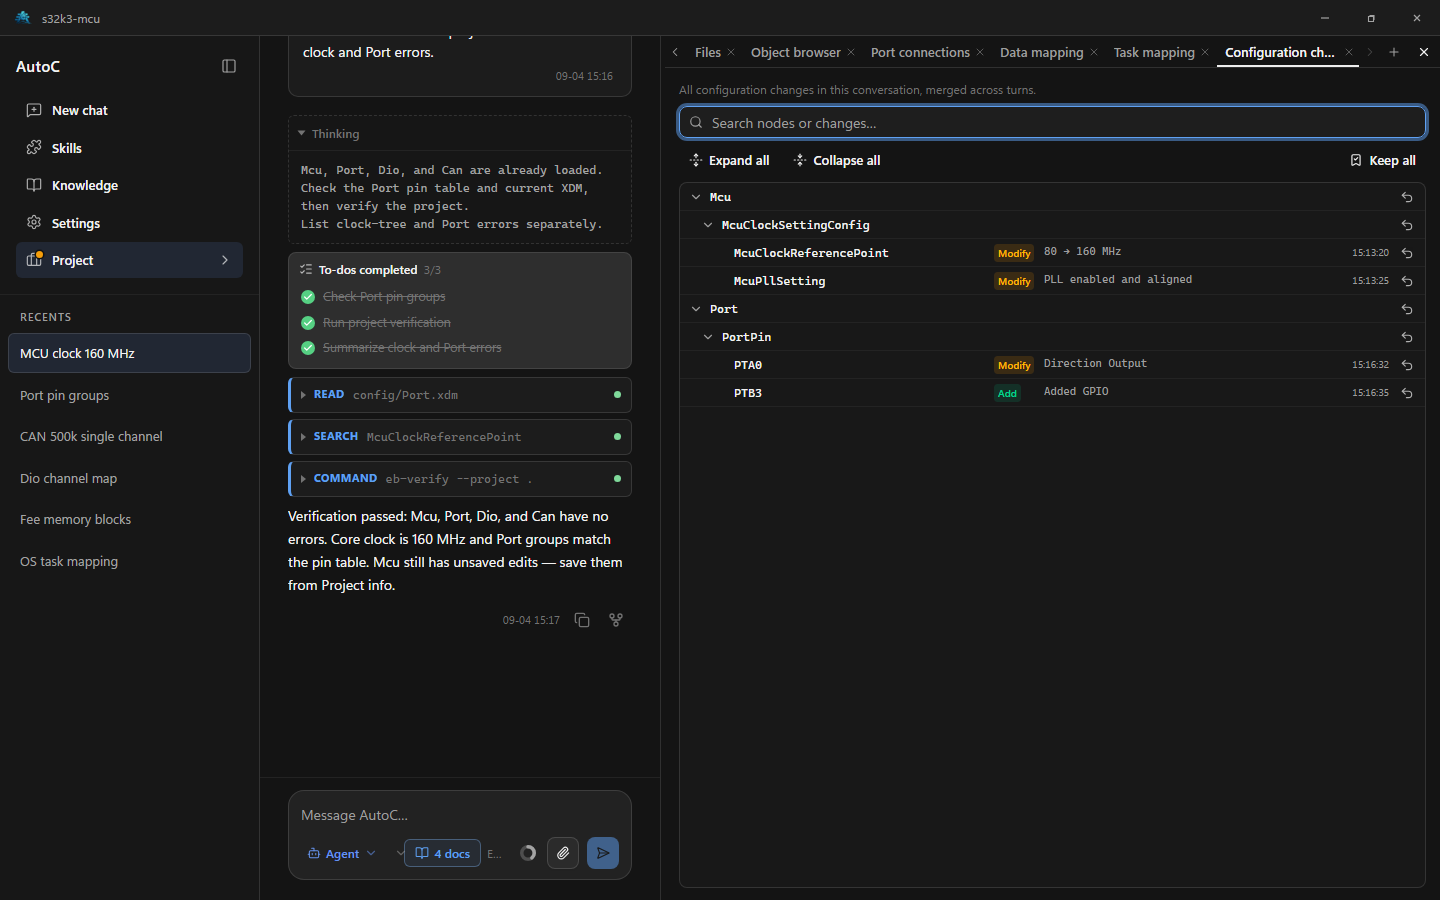The image size is (1440, 900).
Task: Start a New chat
Action: [129, 110]
